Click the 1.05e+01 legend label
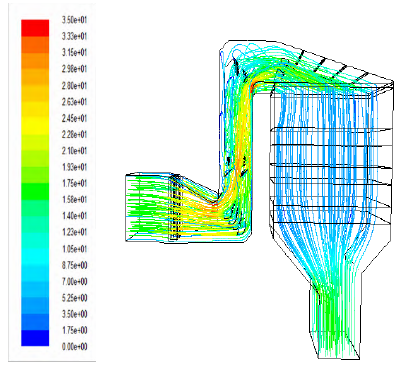This screenshot has width=404, height=375. [74, 249]
